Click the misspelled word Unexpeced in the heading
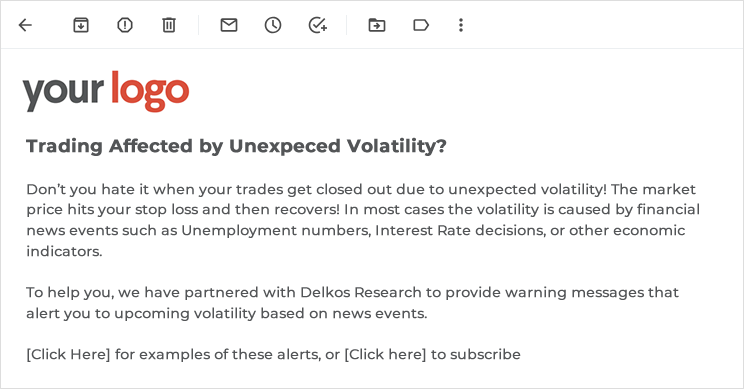 click(x=285, y=146)
